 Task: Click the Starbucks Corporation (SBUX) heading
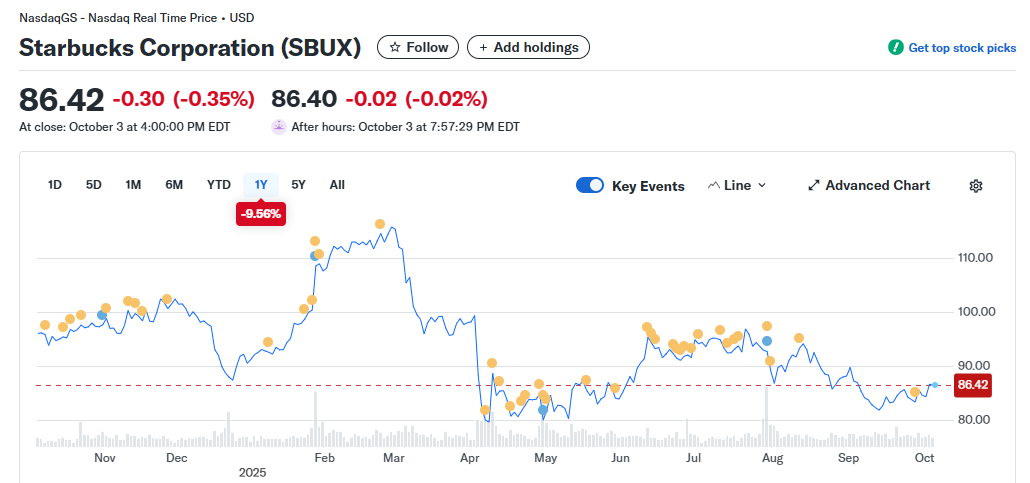click(190, 48)
